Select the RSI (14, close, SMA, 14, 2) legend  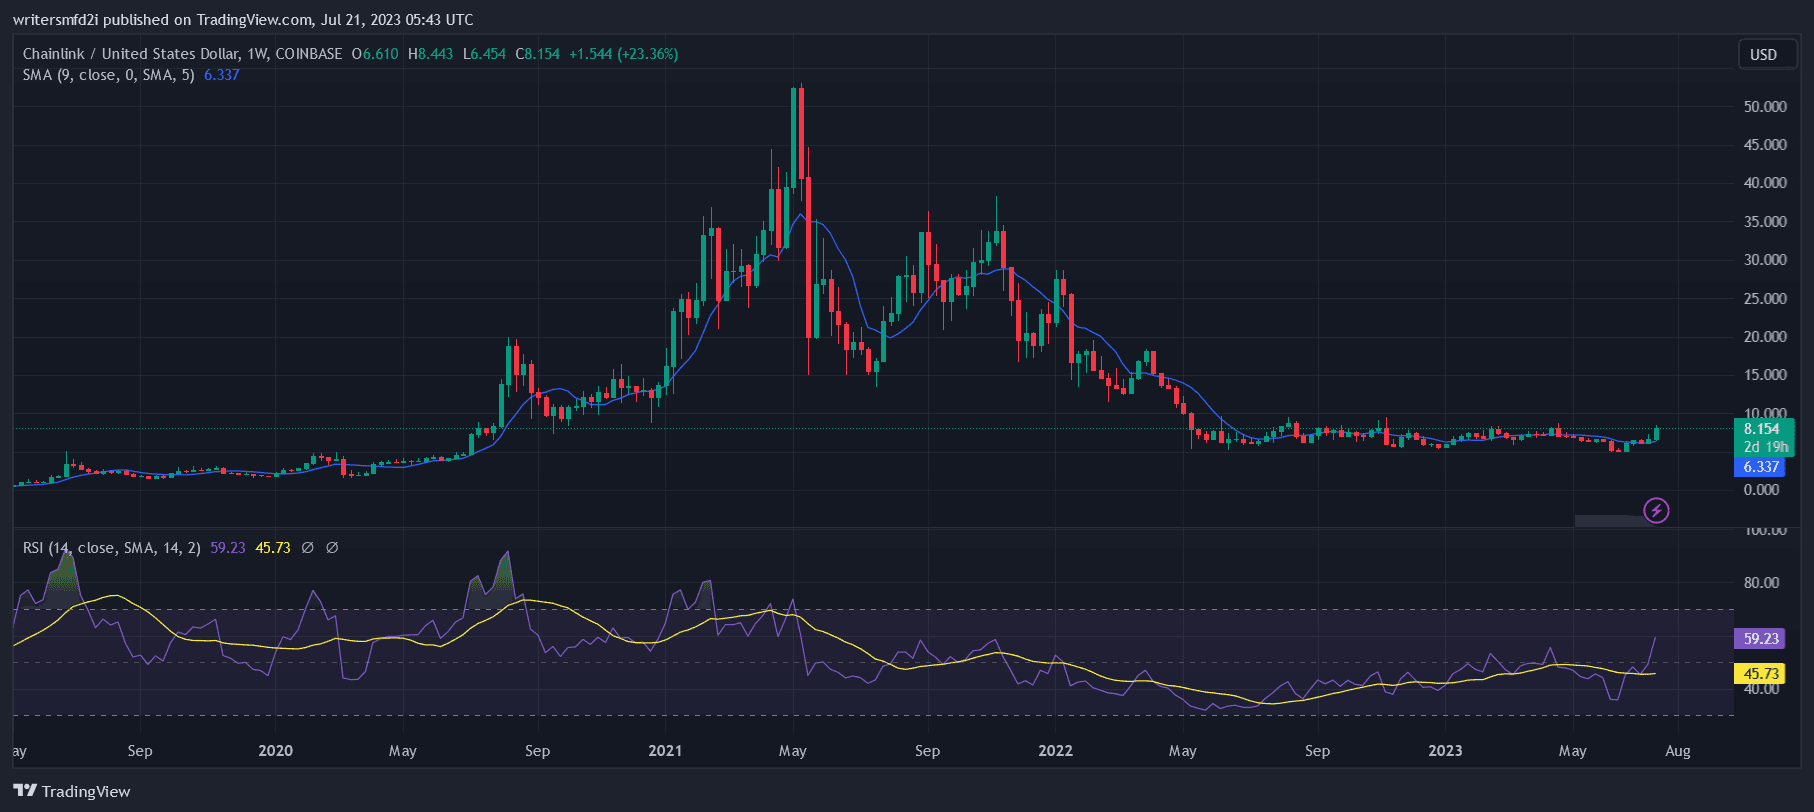[112, 548]
